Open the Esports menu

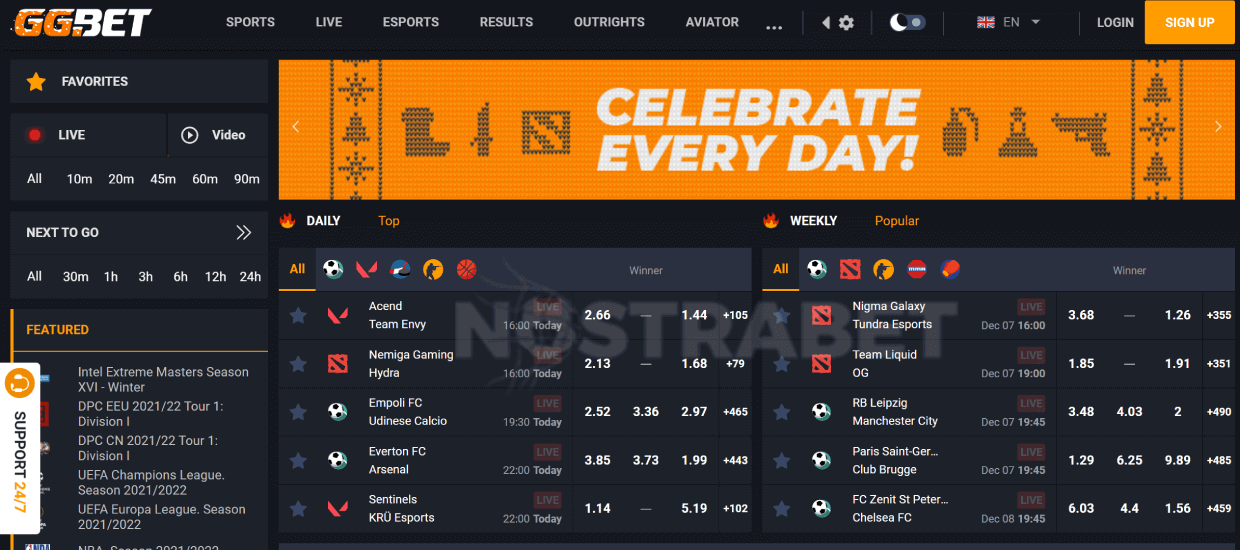tap(411, 22)
